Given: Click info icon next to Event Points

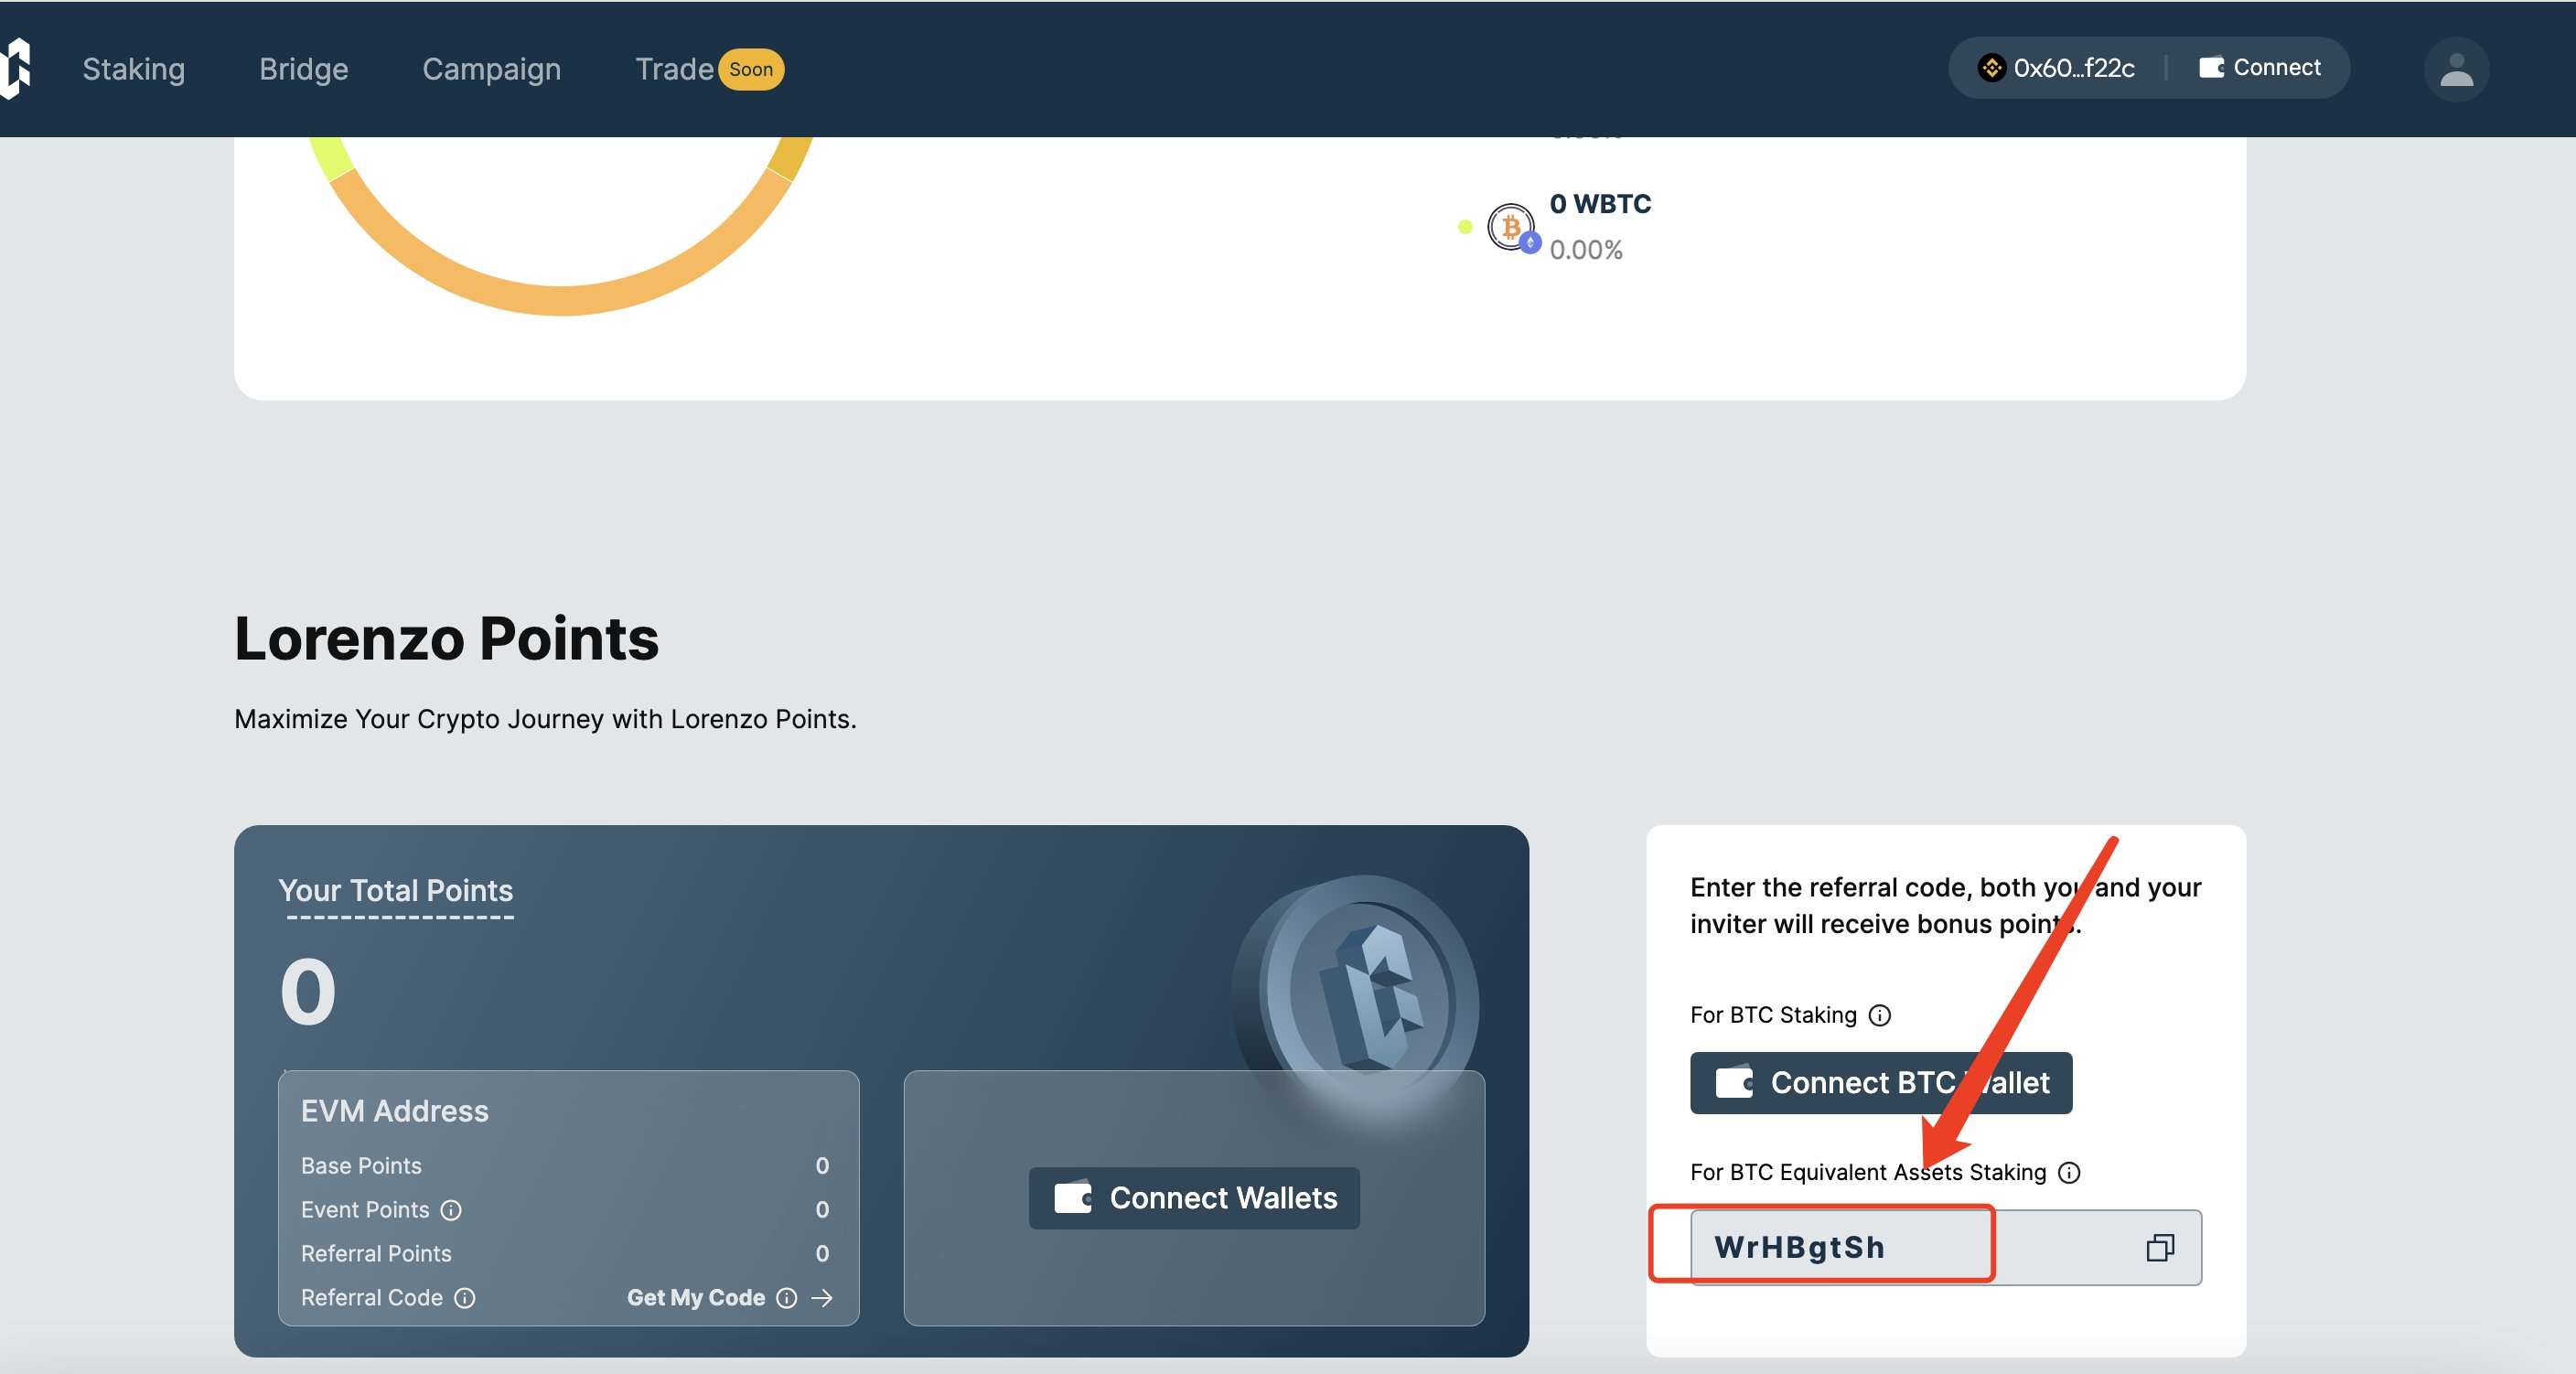Looking at the screenshot, I should point(451,1210).
